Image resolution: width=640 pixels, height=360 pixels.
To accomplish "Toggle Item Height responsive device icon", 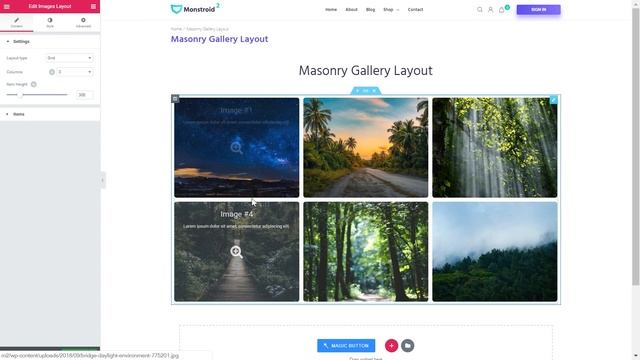I will click(x=33, y=84).
